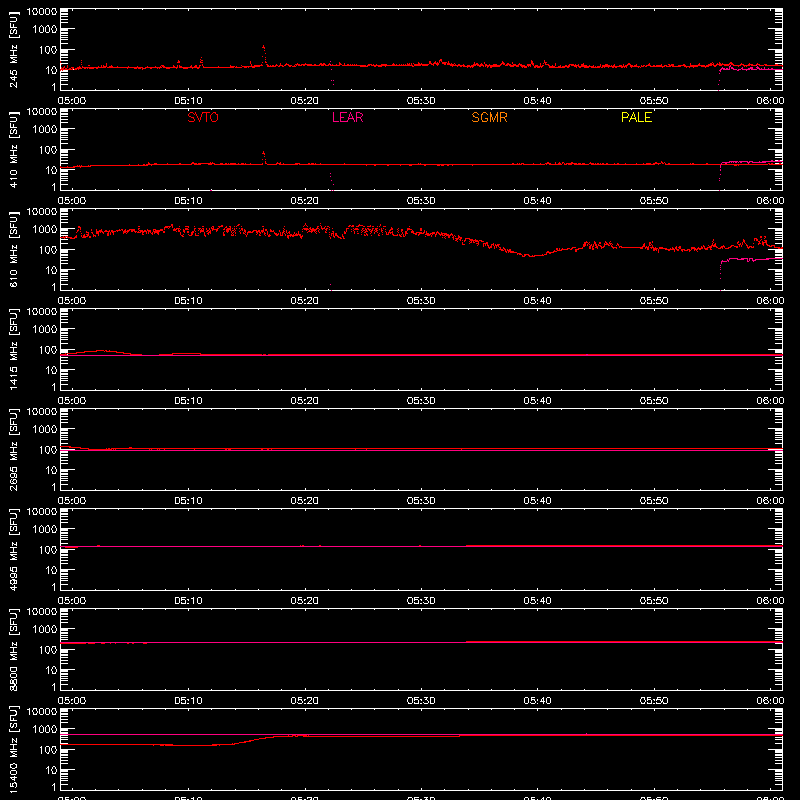Click the yellow PALE station legend label
Viewport: 800px width, 800px height.
coord(636,117)
